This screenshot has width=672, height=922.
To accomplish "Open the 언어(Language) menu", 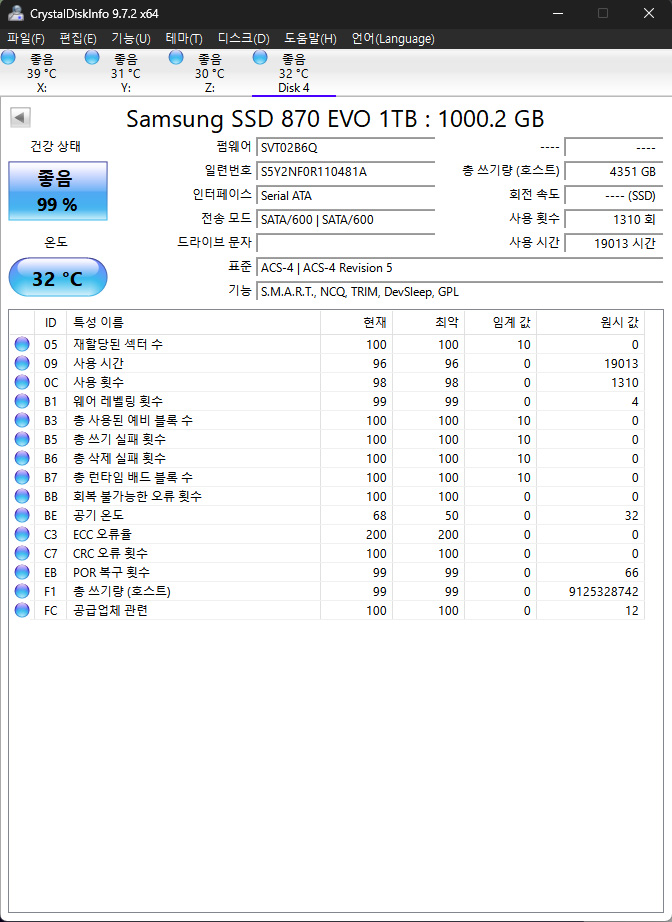I will (393, 39).
